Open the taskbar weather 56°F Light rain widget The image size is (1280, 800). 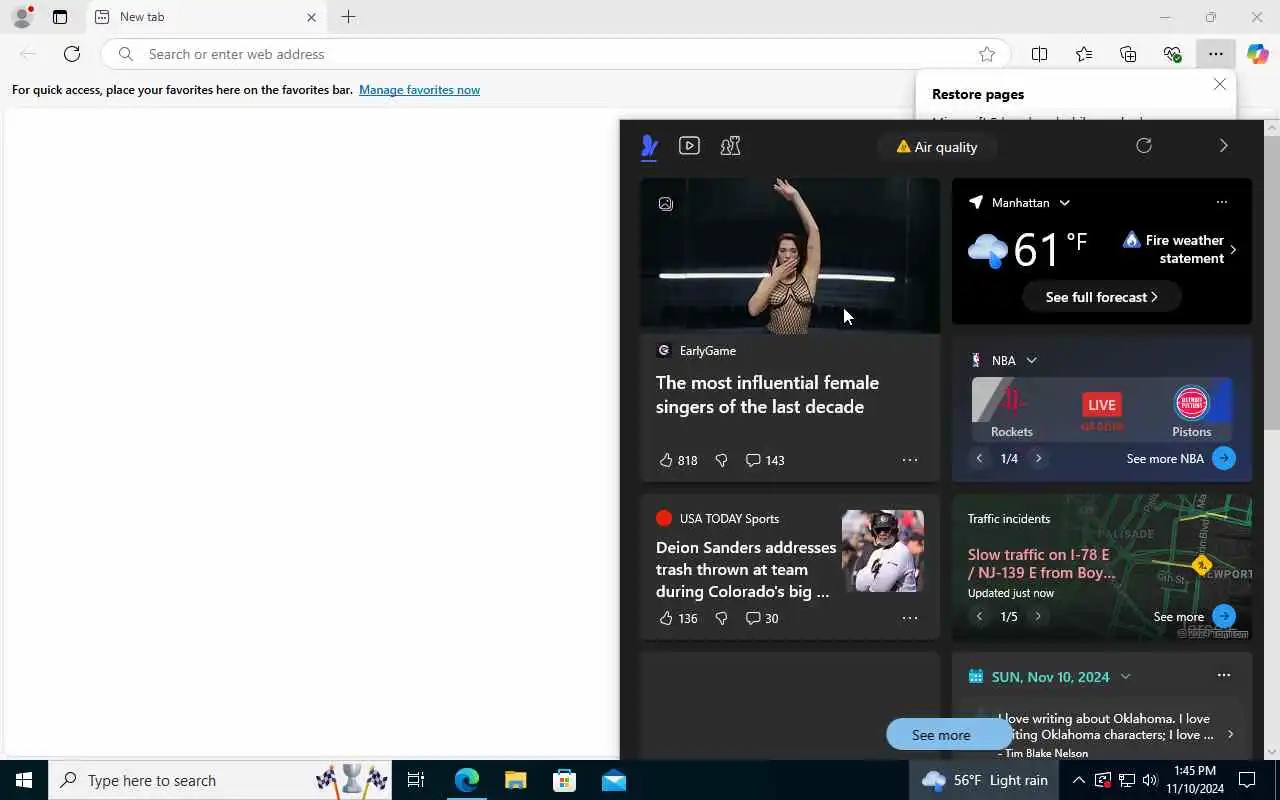pyautogui.click(x=985, y=780)
